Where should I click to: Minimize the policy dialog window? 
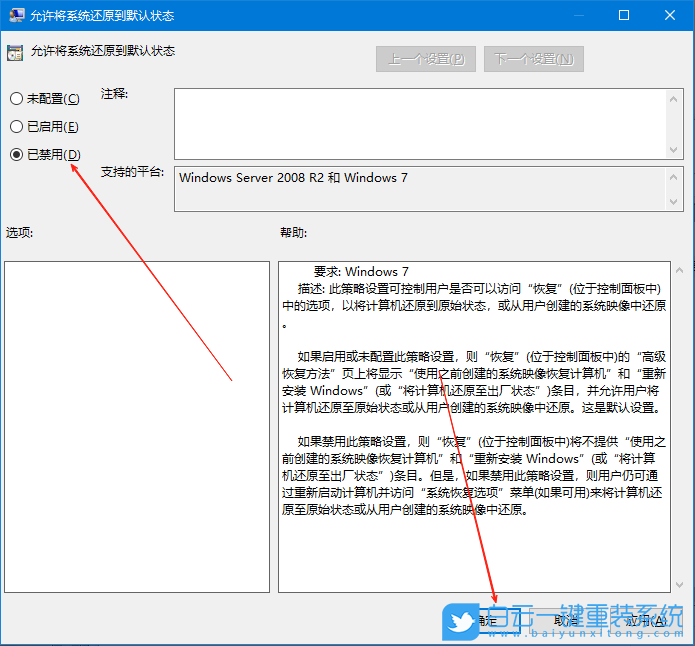click(x=578, y=16)
